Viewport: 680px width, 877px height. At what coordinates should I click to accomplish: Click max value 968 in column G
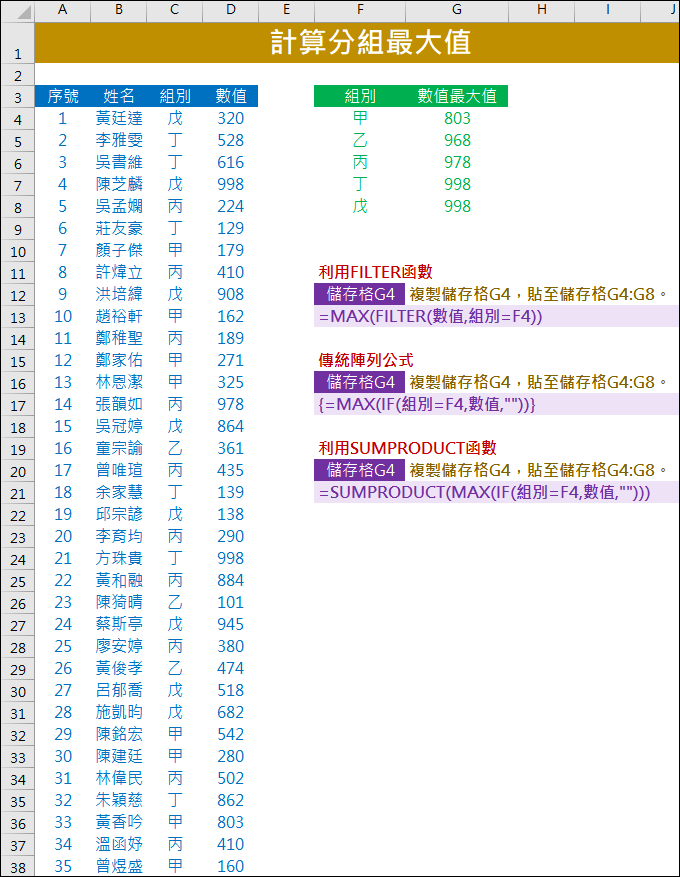pos(457,140)
